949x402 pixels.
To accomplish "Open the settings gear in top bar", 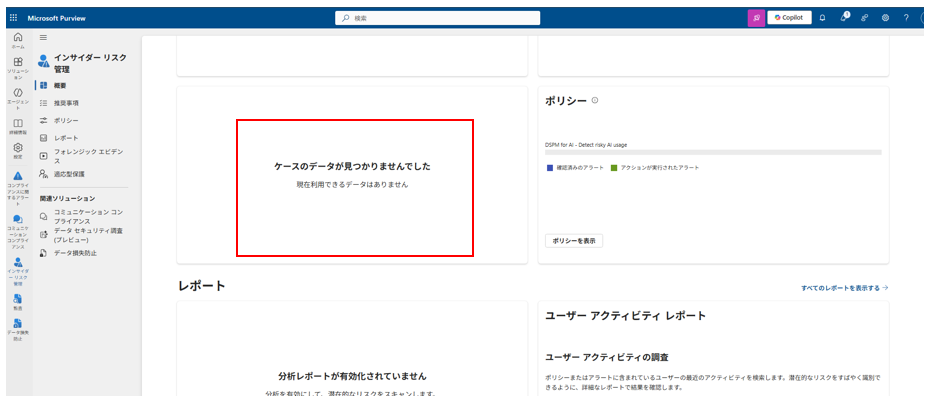I will [x=885, y=18].
